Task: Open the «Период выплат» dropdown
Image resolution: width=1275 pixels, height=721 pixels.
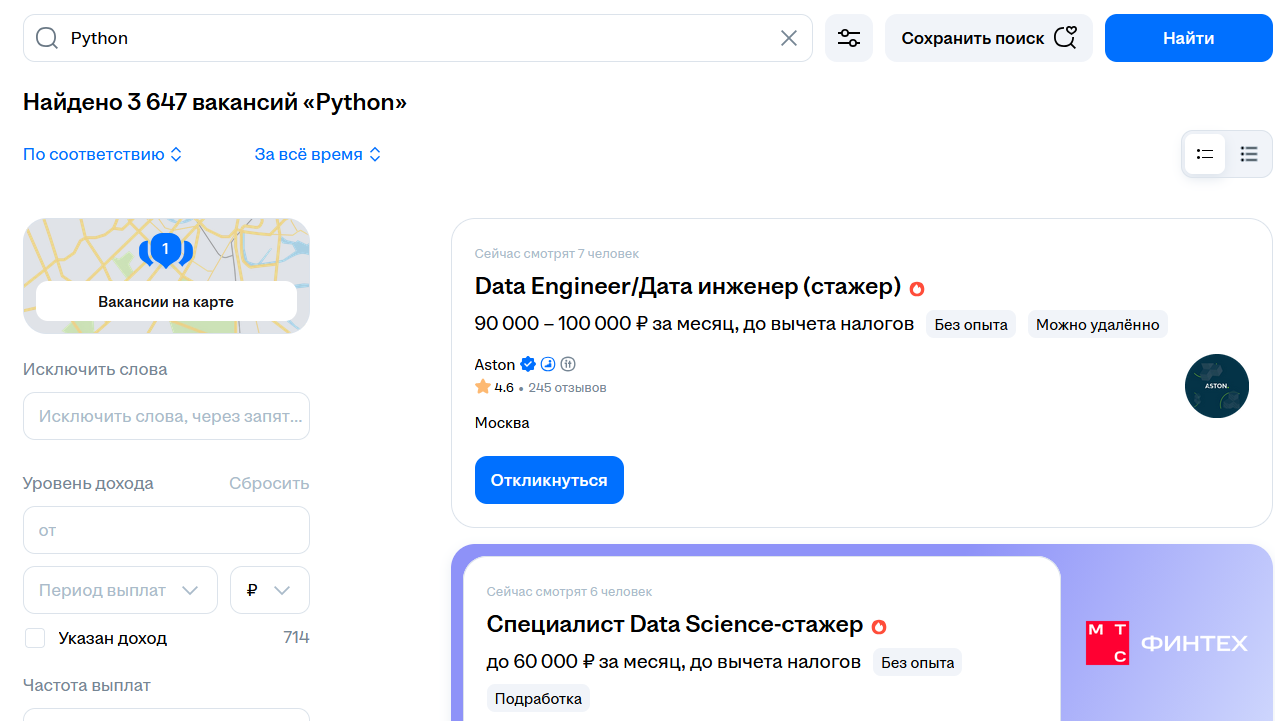Action: 120,590
